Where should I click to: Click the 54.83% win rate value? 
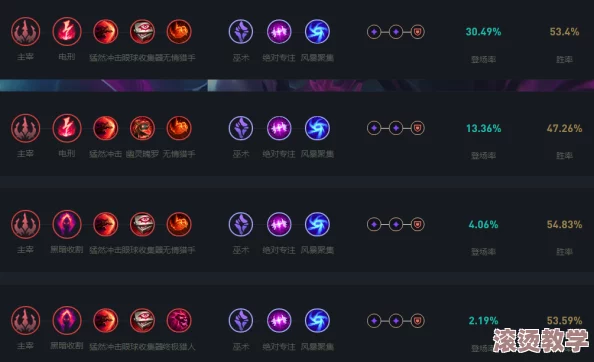coord(564,225)
